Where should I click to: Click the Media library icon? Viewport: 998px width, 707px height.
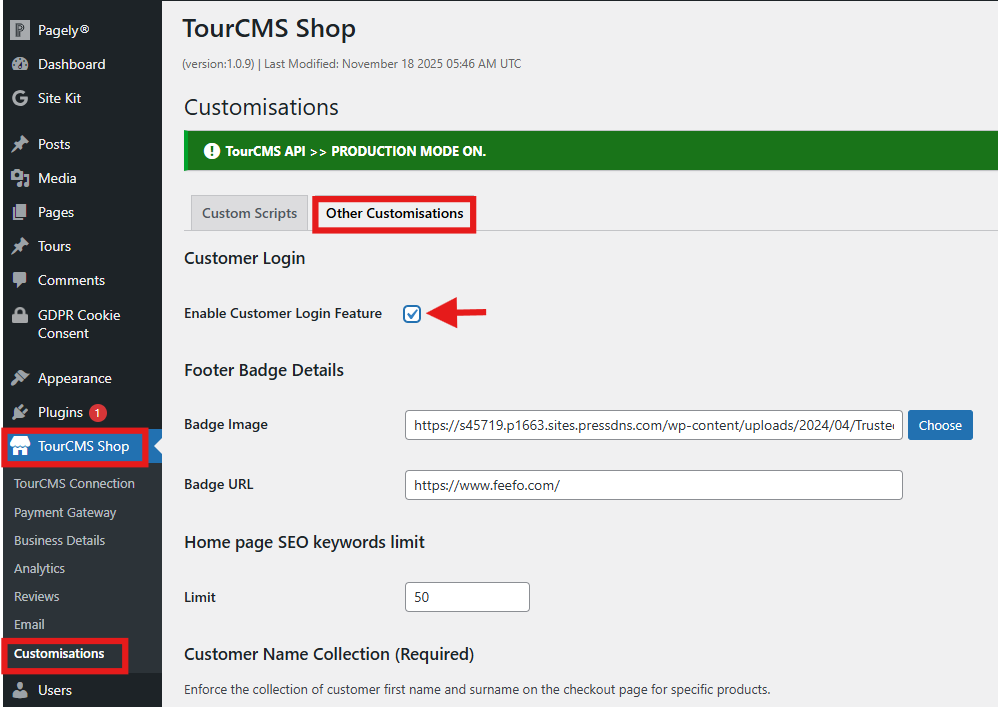pyautogui.click(x=20, y=178)
